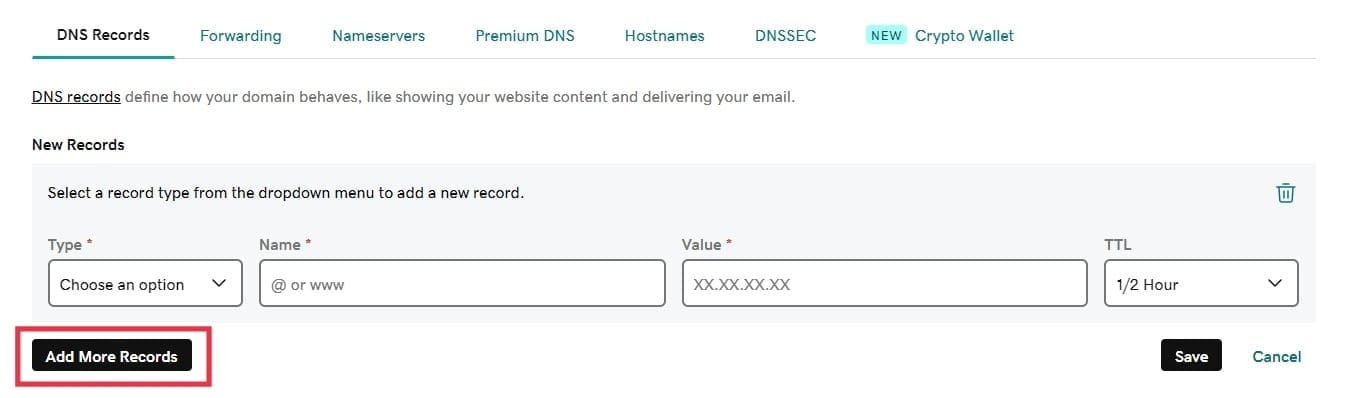Open the Type 'Choose an option' dropdown
This screenshot has width=1361, height=398.
click(x=145, y=283)
